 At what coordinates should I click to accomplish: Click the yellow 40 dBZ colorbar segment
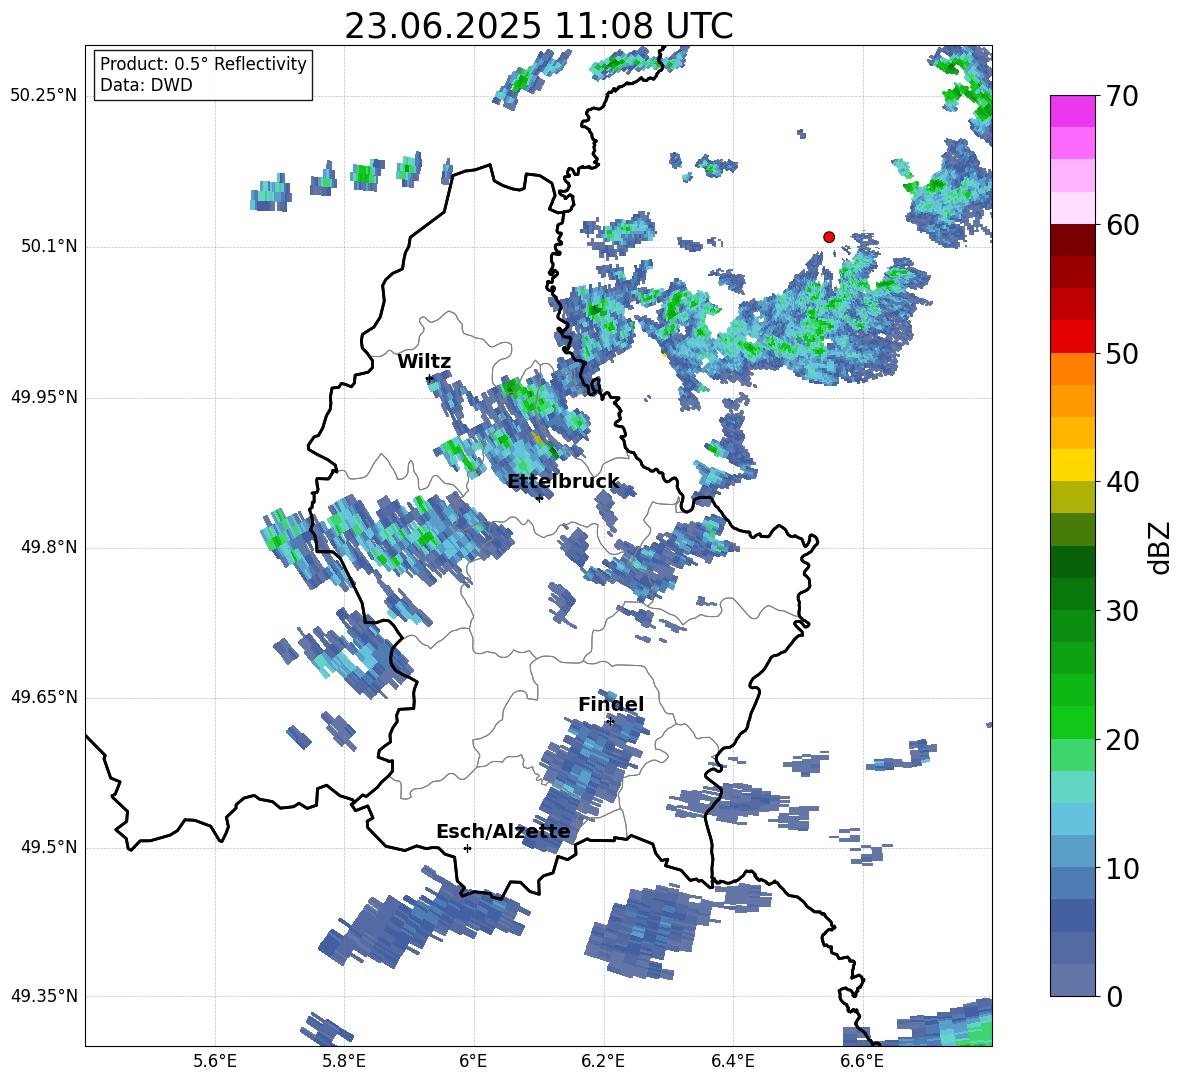click(1072, 465)
